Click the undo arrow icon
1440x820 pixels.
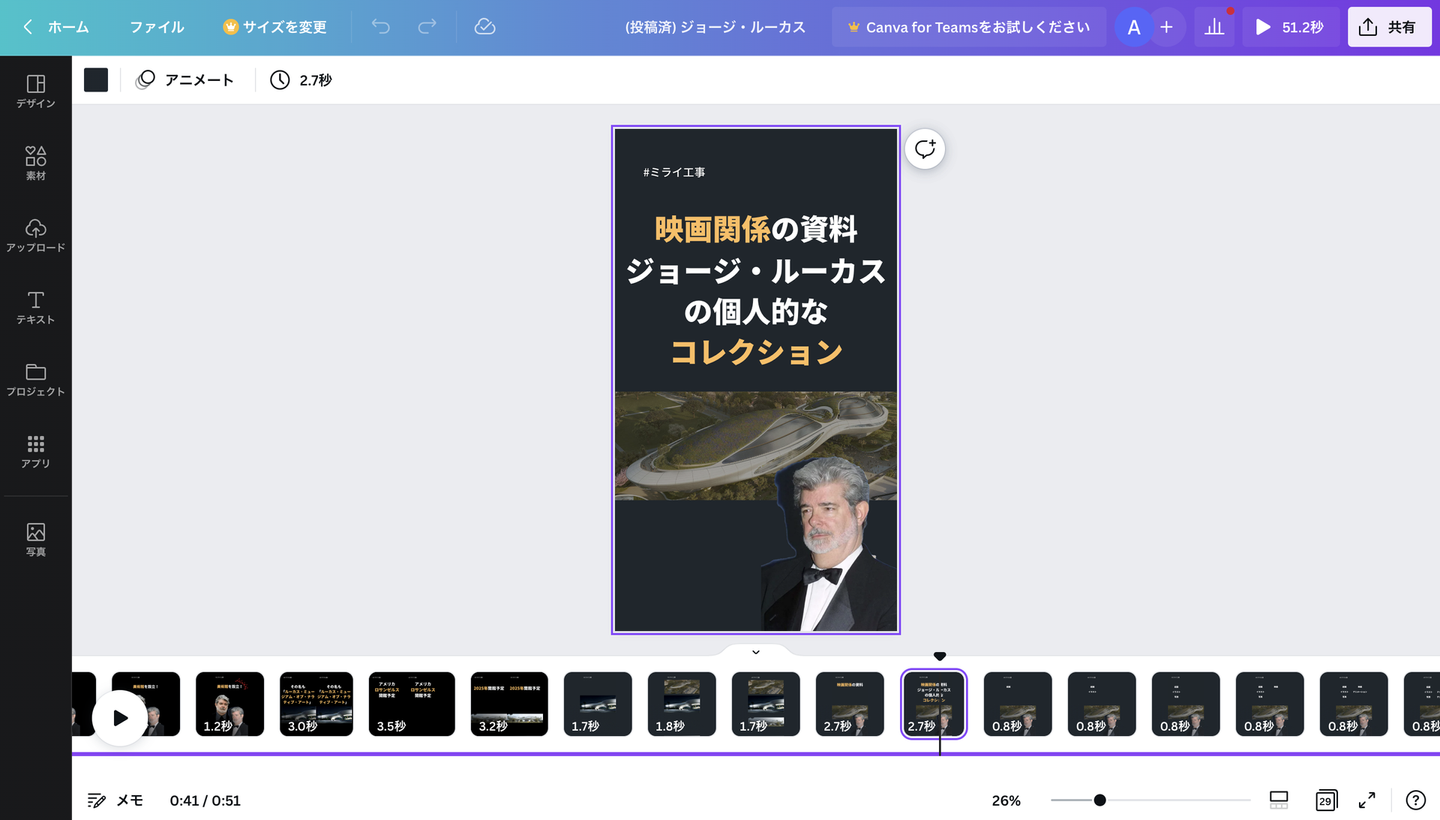point(381,27)
